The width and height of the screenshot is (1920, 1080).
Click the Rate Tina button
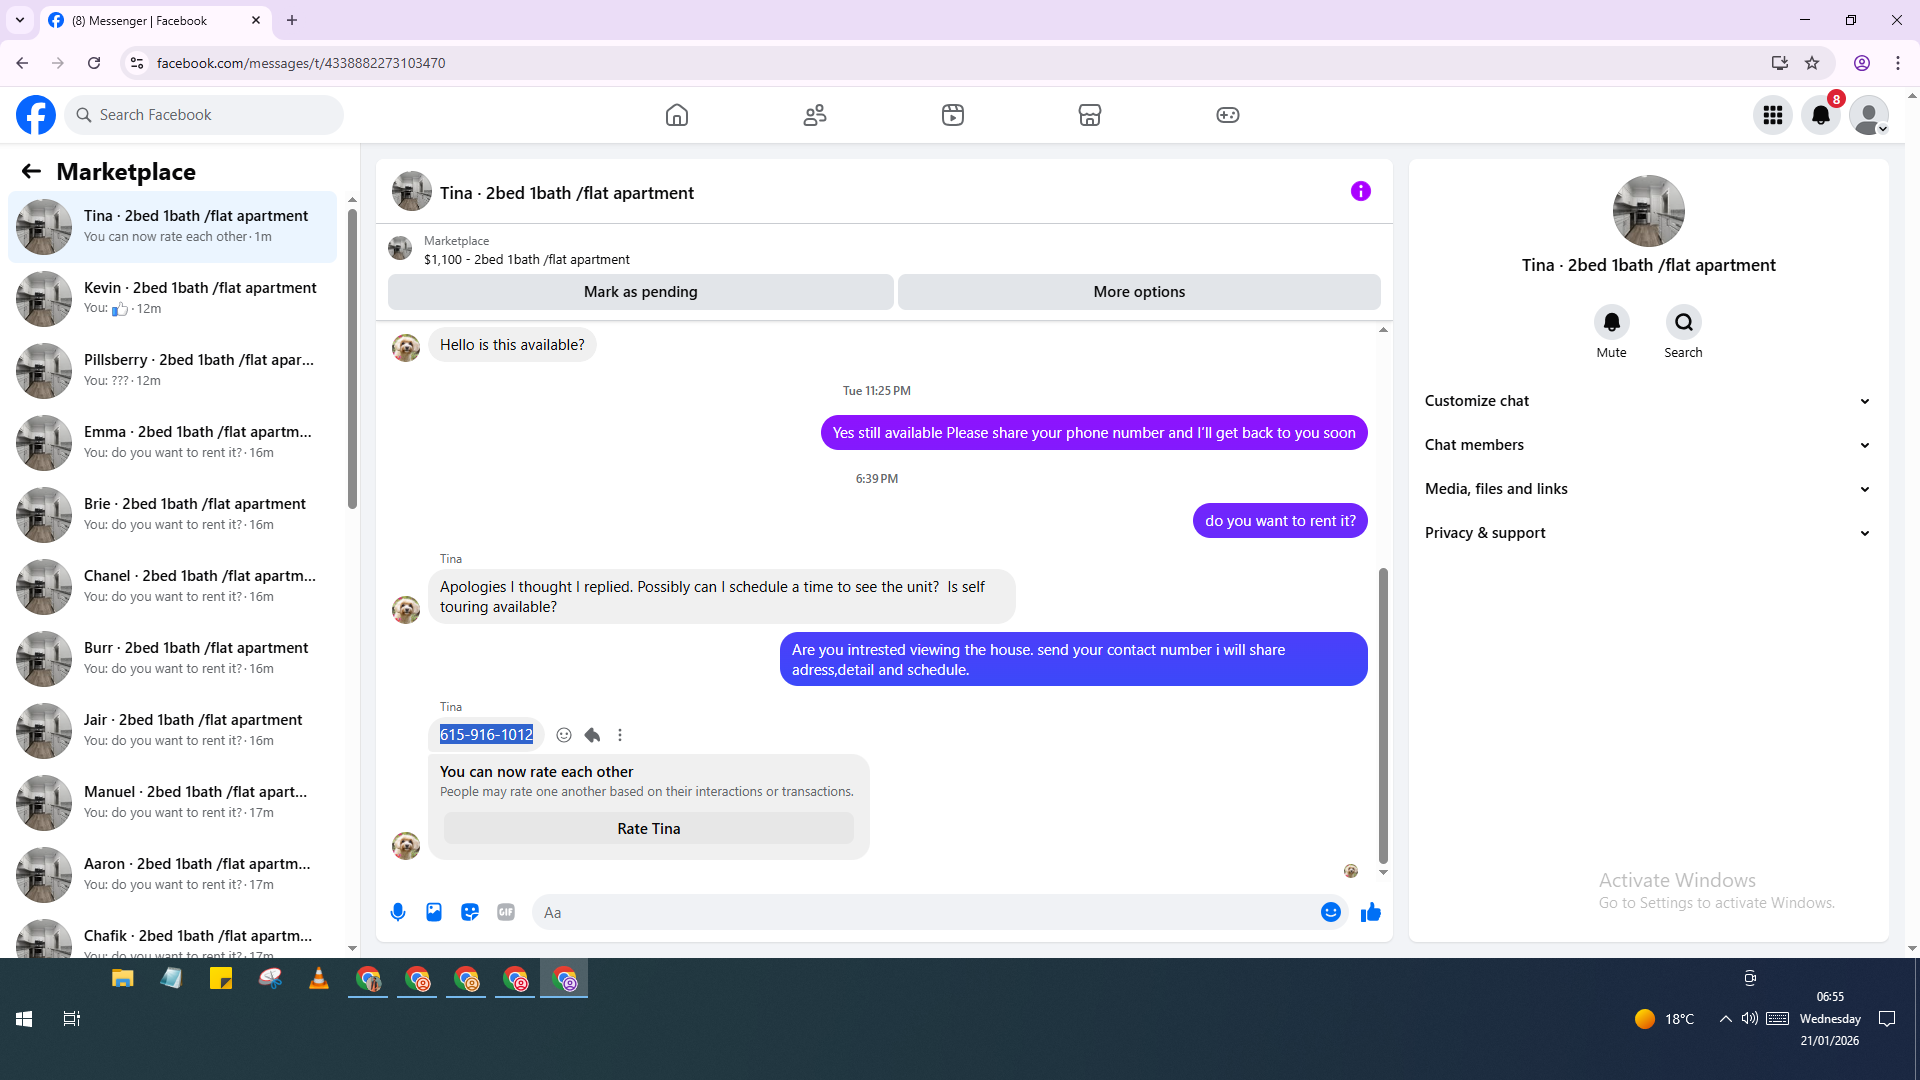648,828
